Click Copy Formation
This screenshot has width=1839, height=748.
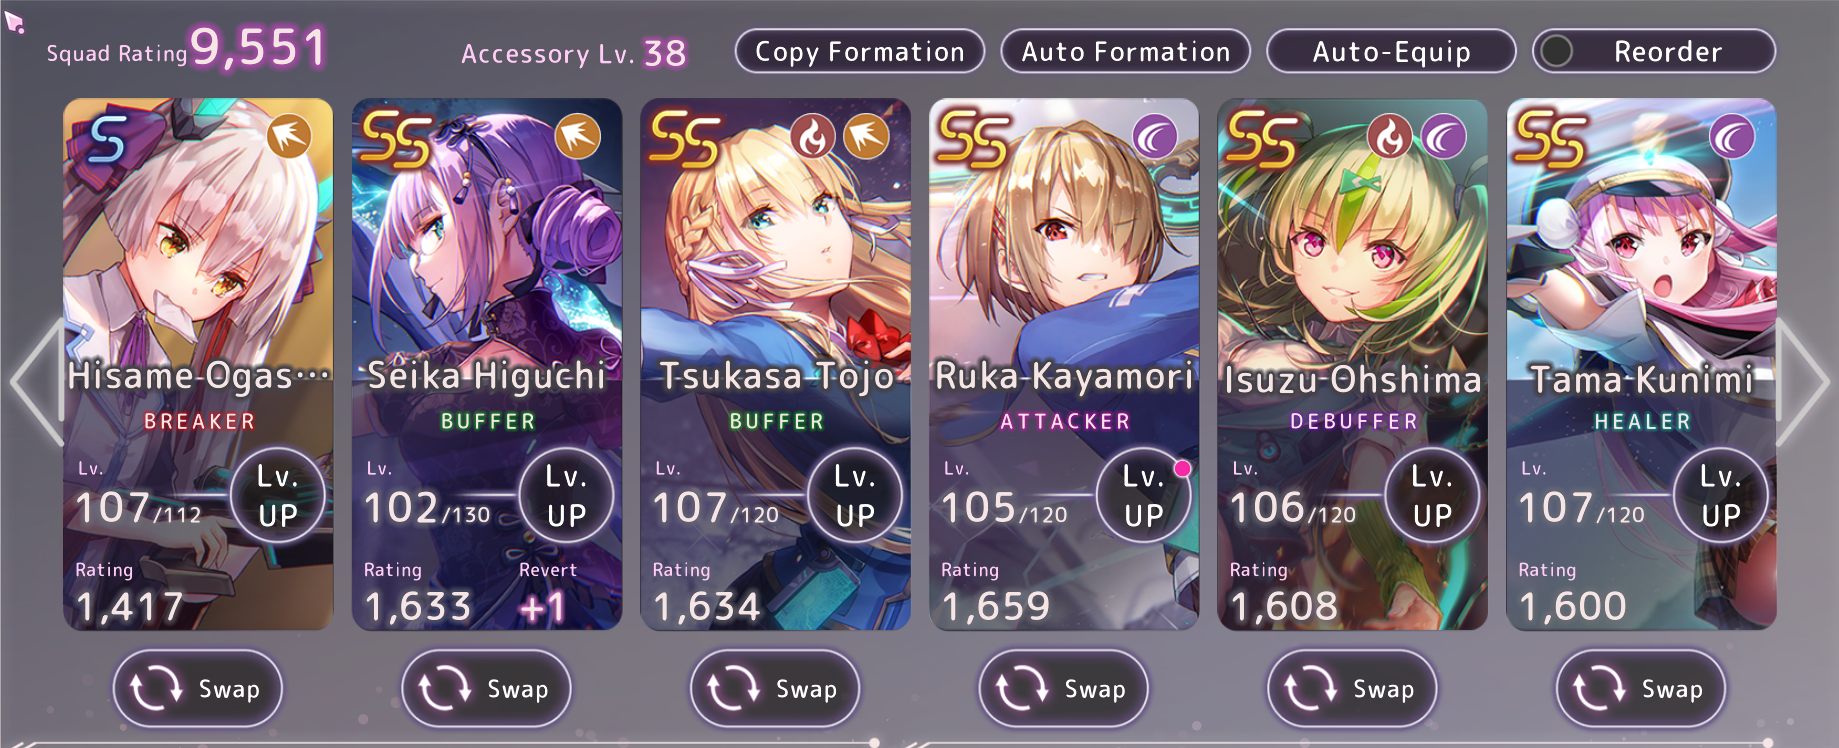click(860, 51)
